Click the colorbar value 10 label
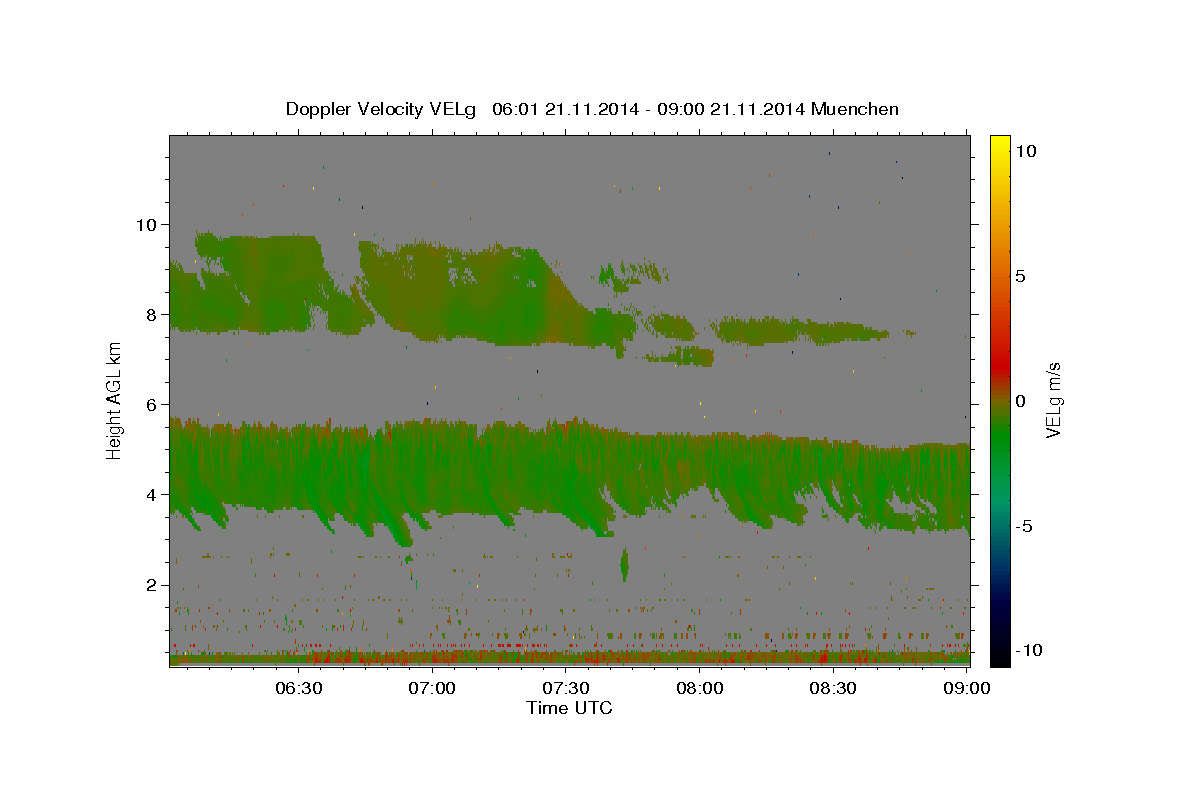The image size is (1200, 800). (x=1027, y=150)
